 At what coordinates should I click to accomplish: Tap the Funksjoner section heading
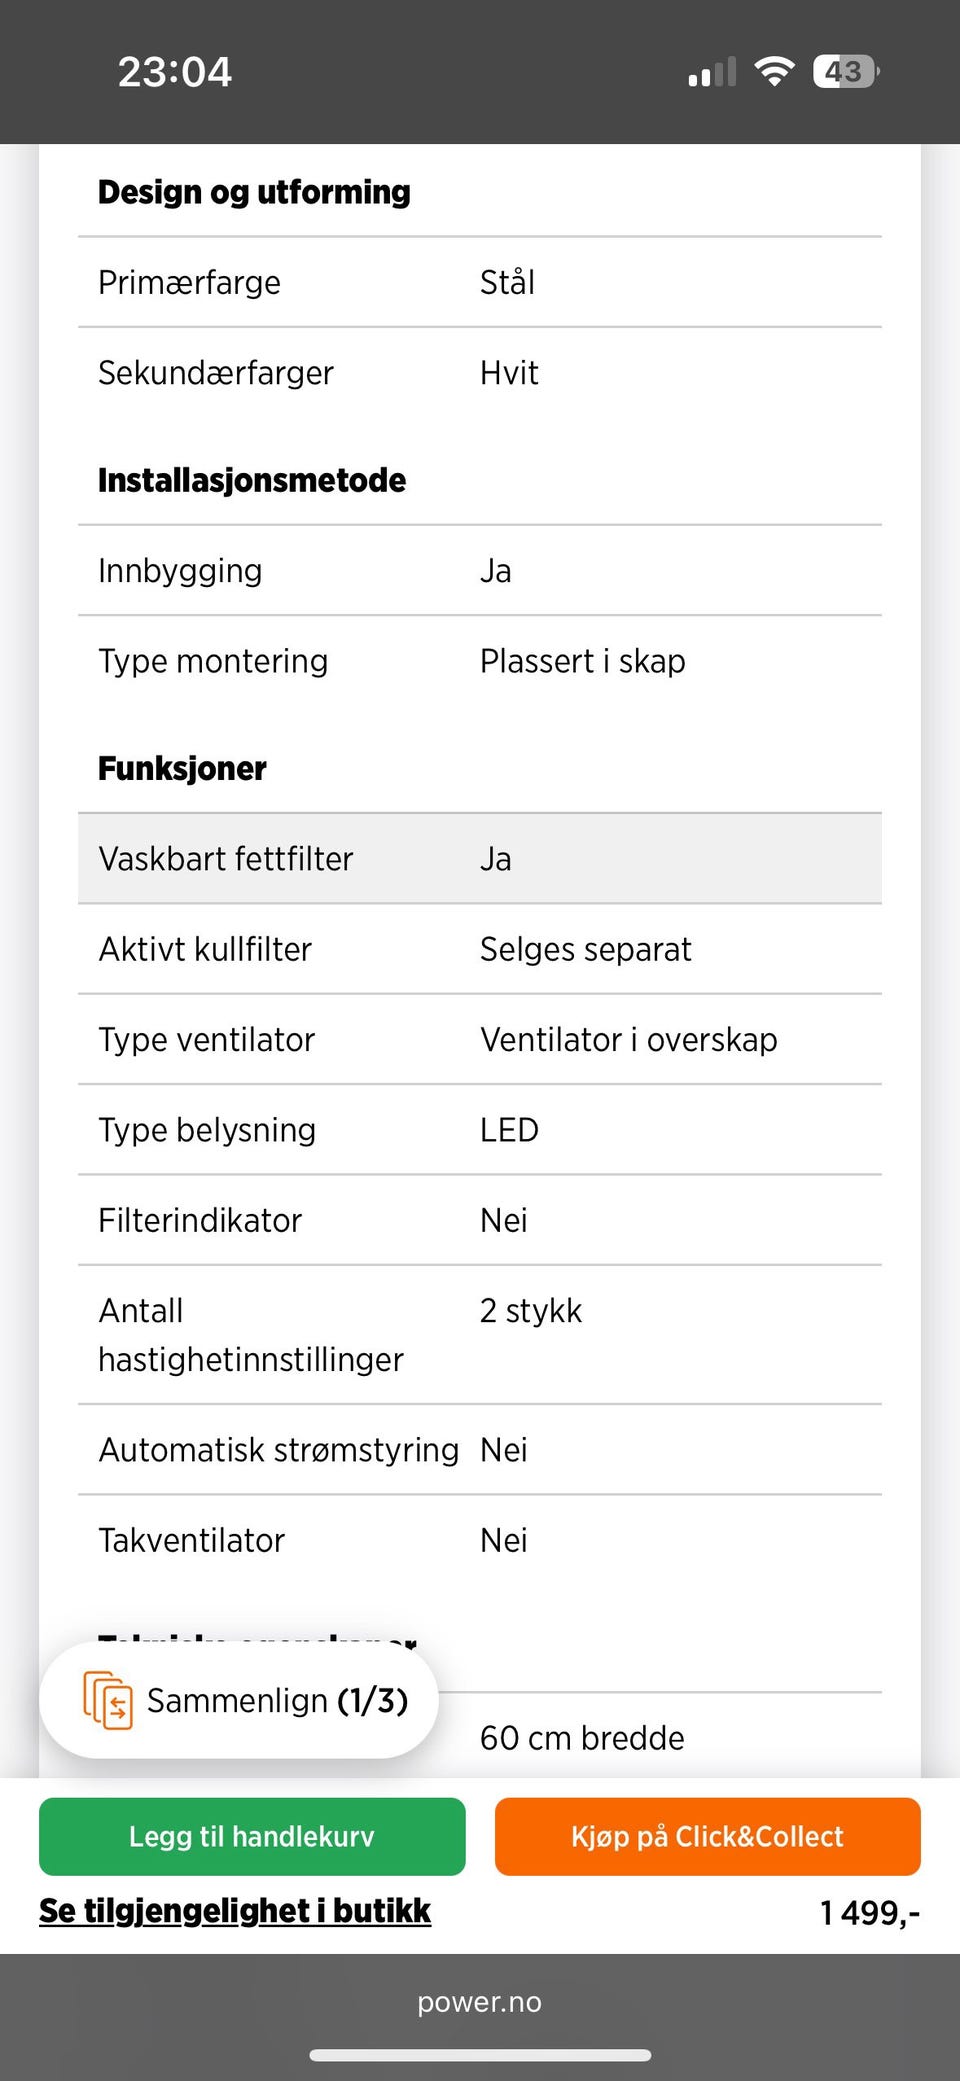coord(182,769)
